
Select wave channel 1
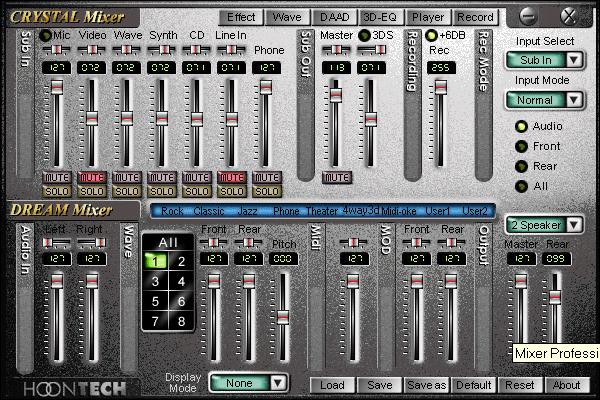coord(155,261)
